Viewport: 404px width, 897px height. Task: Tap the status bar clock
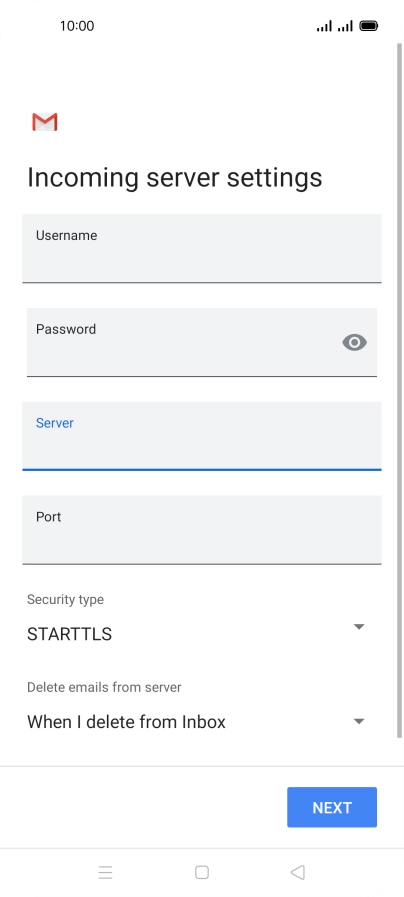point(77,26)
